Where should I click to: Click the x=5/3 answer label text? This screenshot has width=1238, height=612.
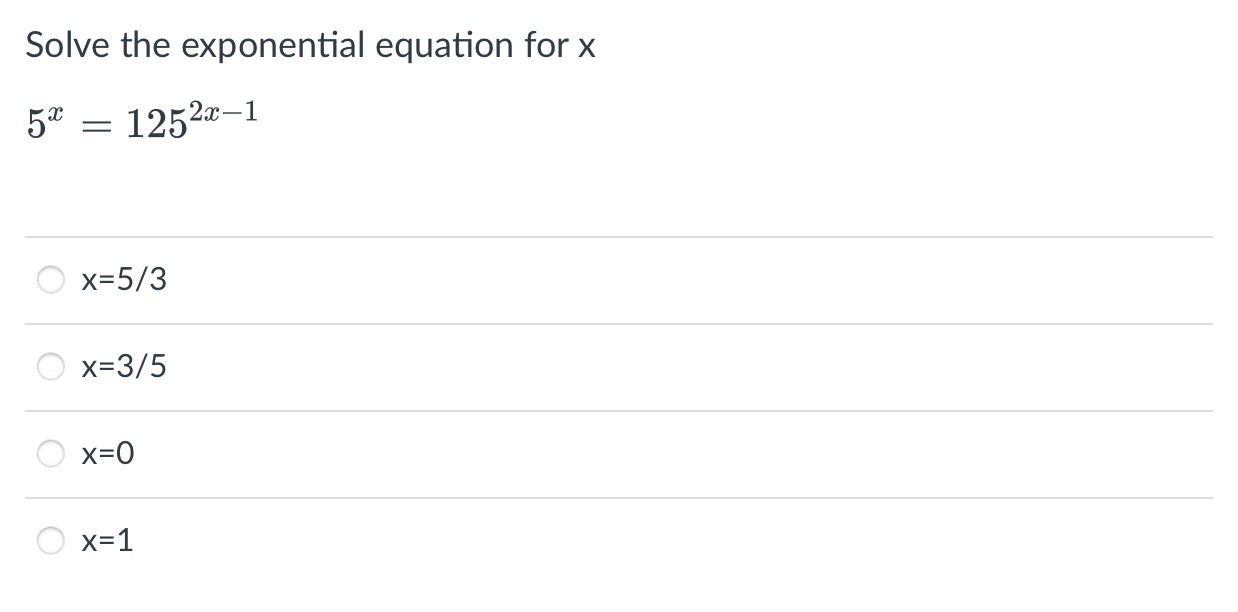[124, 281]
